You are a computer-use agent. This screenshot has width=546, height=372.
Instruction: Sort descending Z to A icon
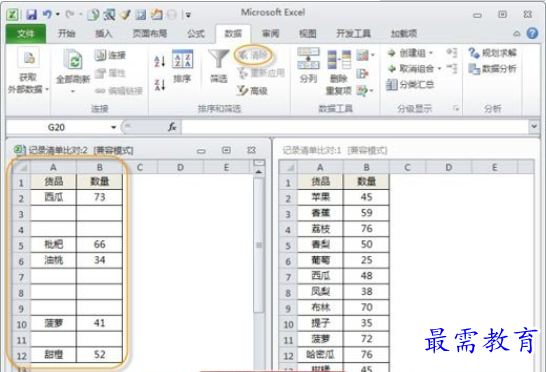coord(160,85)
